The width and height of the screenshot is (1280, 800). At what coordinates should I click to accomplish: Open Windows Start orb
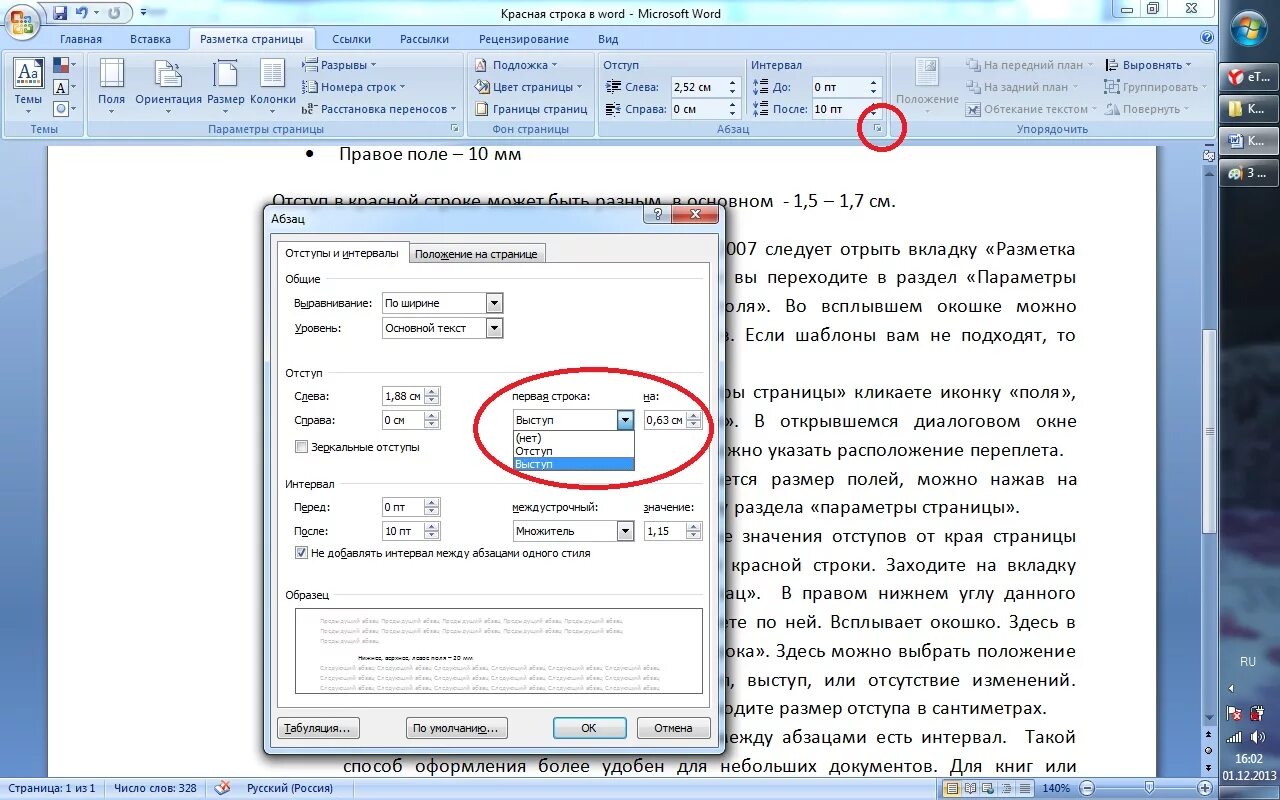pyautogui.click(x=1249, y=29)
